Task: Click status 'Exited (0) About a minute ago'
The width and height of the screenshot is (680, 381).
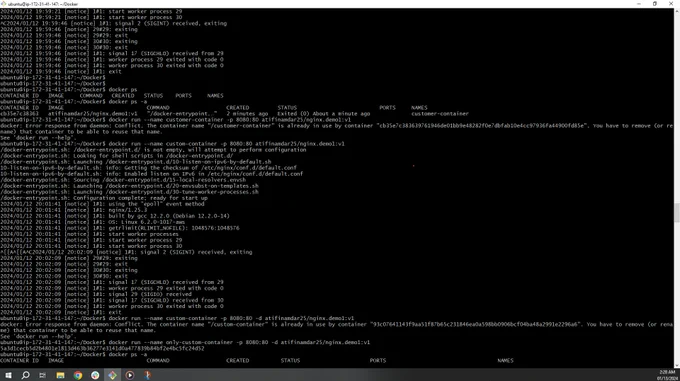Action: pyautogui.click(x=324, y=114)
